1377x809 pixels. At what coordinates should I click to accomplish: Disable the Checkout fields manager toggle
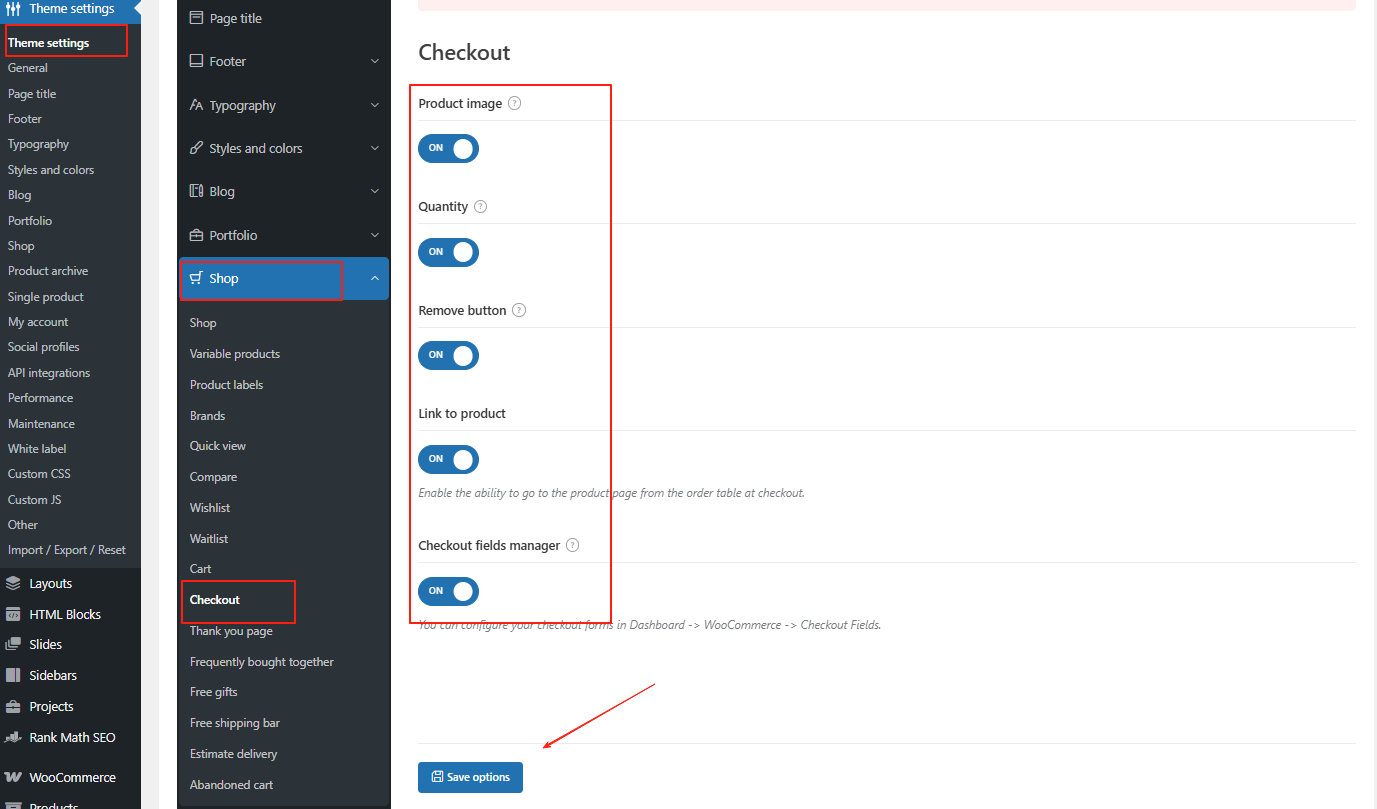(x=448, y=591)
